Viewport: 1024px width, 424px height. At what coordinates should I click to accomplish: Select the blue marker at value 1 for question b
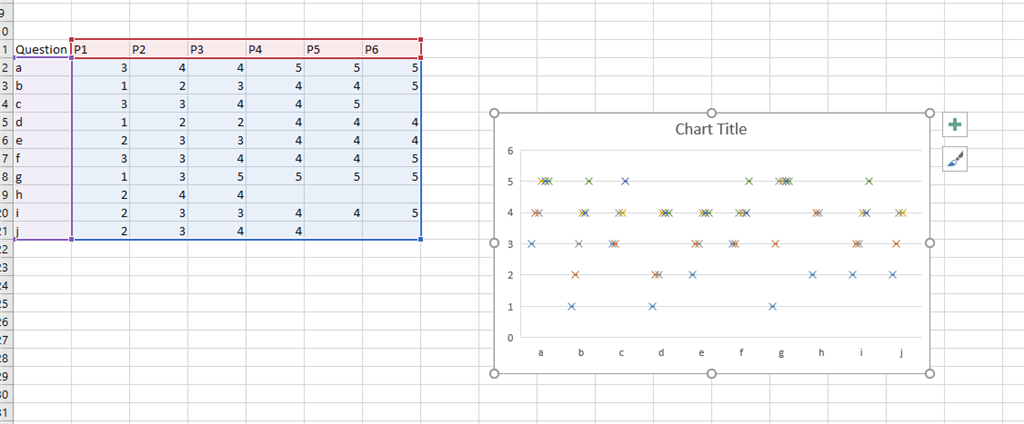(571, 306)
